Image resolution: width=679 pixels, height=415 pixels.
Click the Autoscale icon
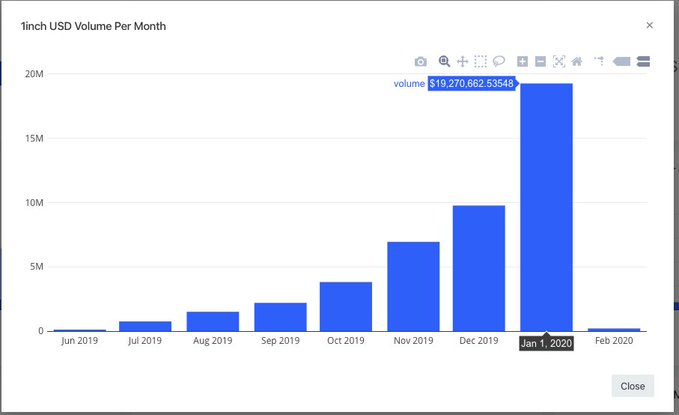pos(558,62)
